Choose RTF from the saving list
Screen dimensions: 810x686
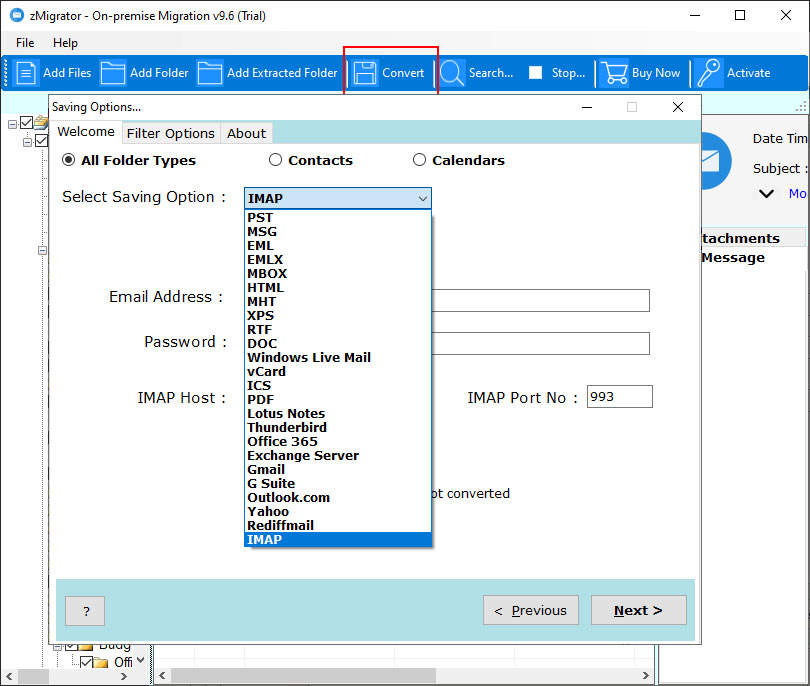point(338,330)
